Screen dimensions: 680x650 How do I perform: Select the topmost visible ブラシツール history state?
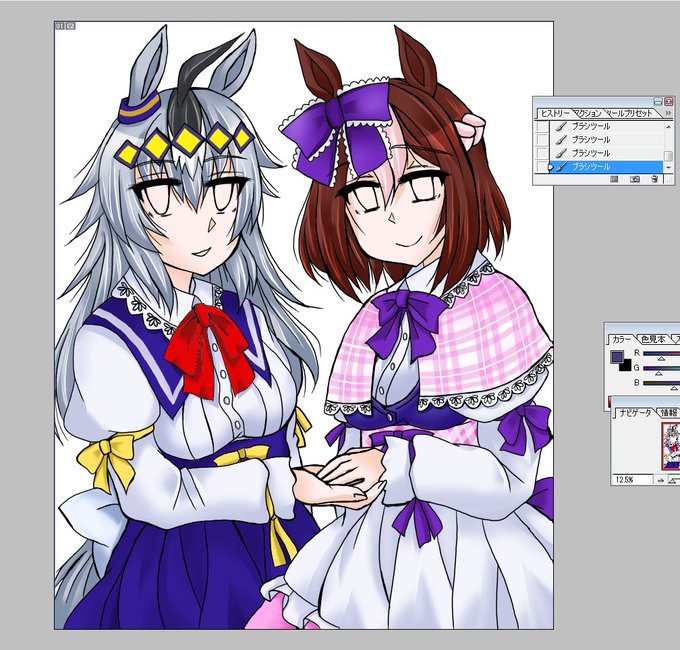pos(606,126)
